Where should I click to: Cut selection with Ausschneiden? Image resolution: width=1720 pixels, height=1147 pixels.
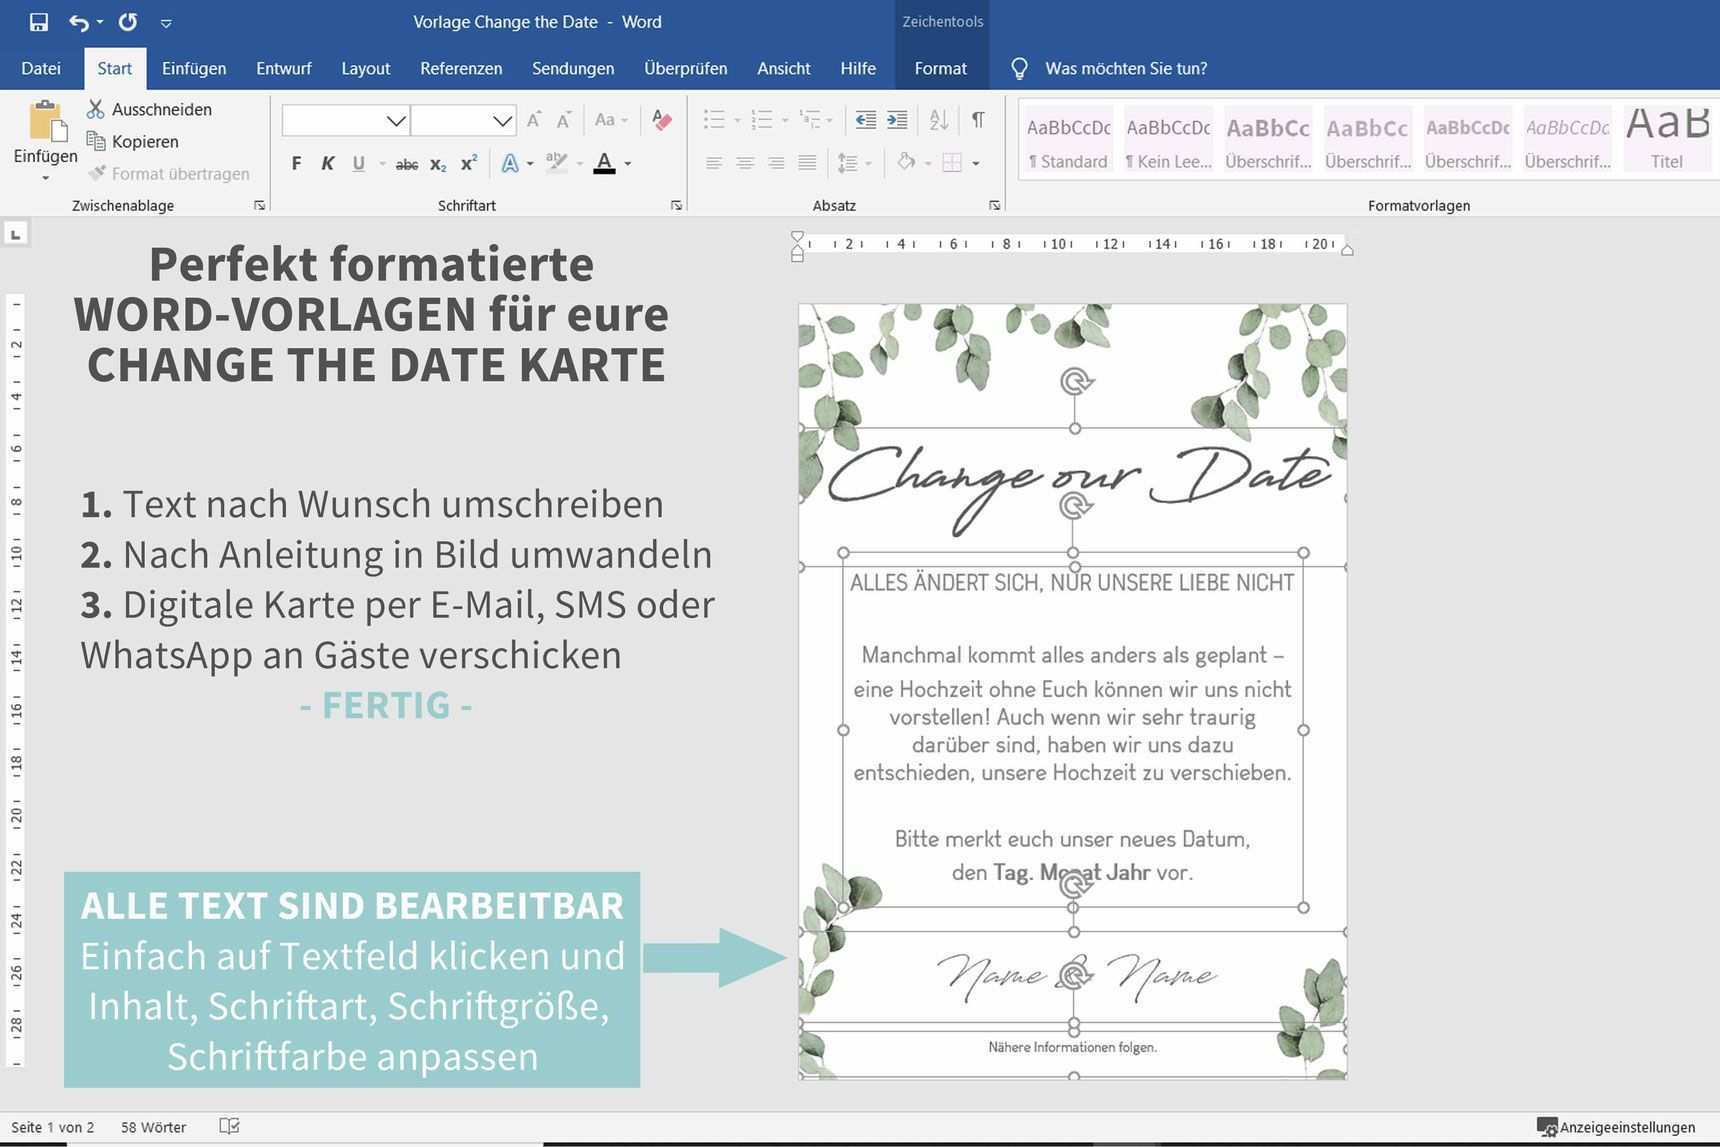pyautogui.click(x=149, y=109)
